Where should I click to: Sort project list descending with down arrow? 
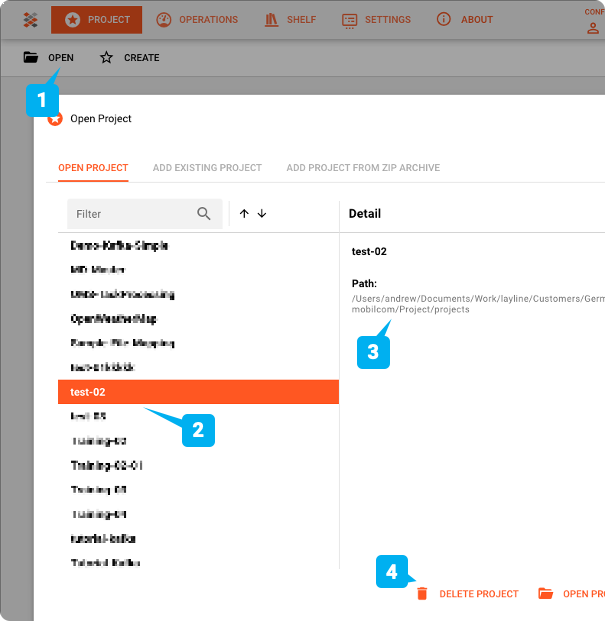262,214
